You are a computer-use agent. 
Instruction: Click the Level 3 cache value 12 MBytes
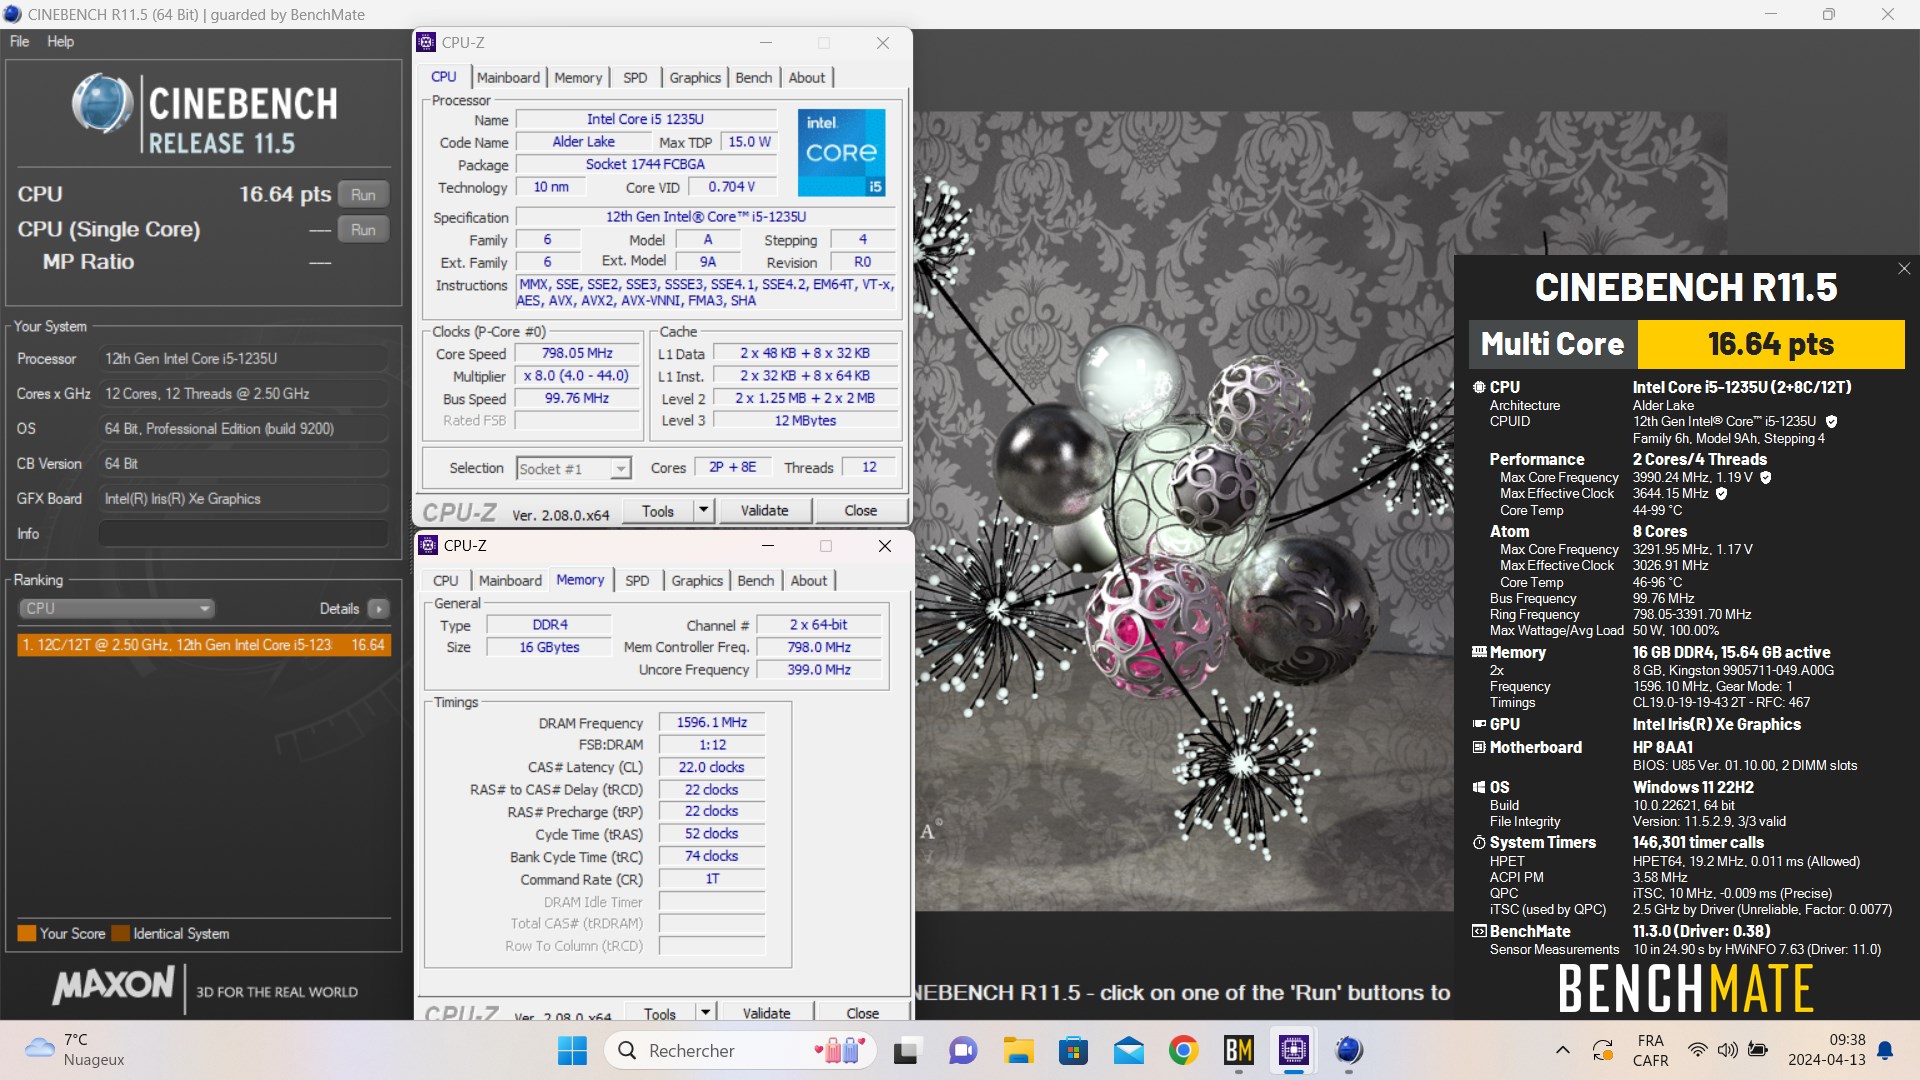pos(805,420)
